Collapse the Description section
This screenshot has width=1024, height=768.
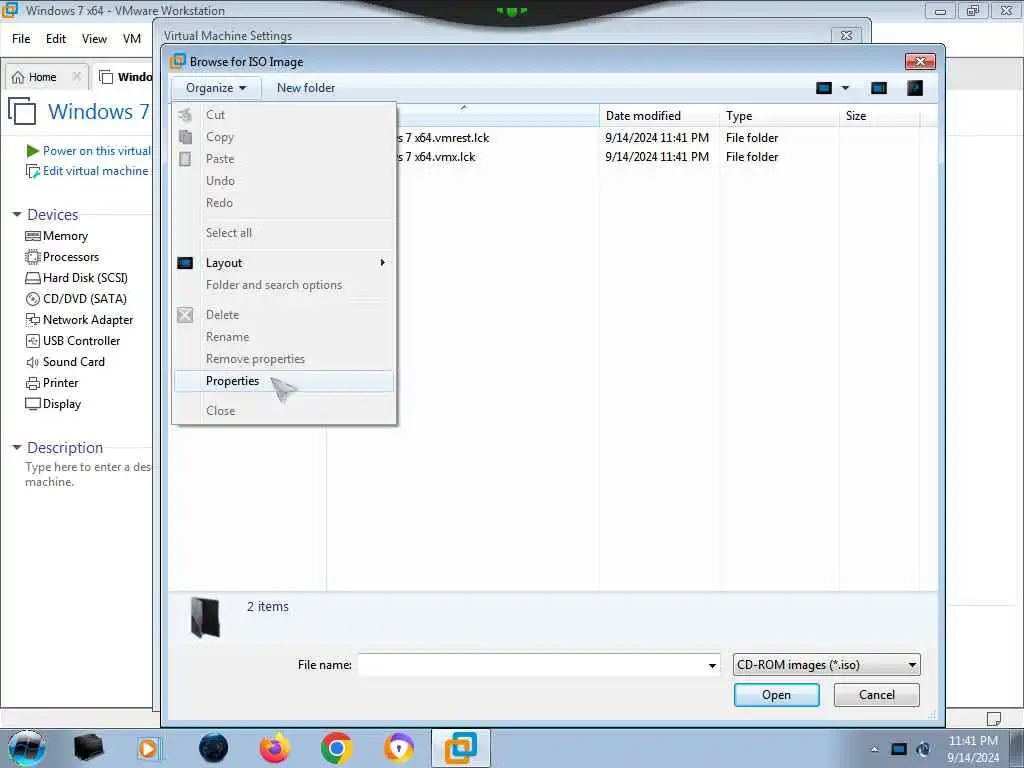[x=17, y=447]
